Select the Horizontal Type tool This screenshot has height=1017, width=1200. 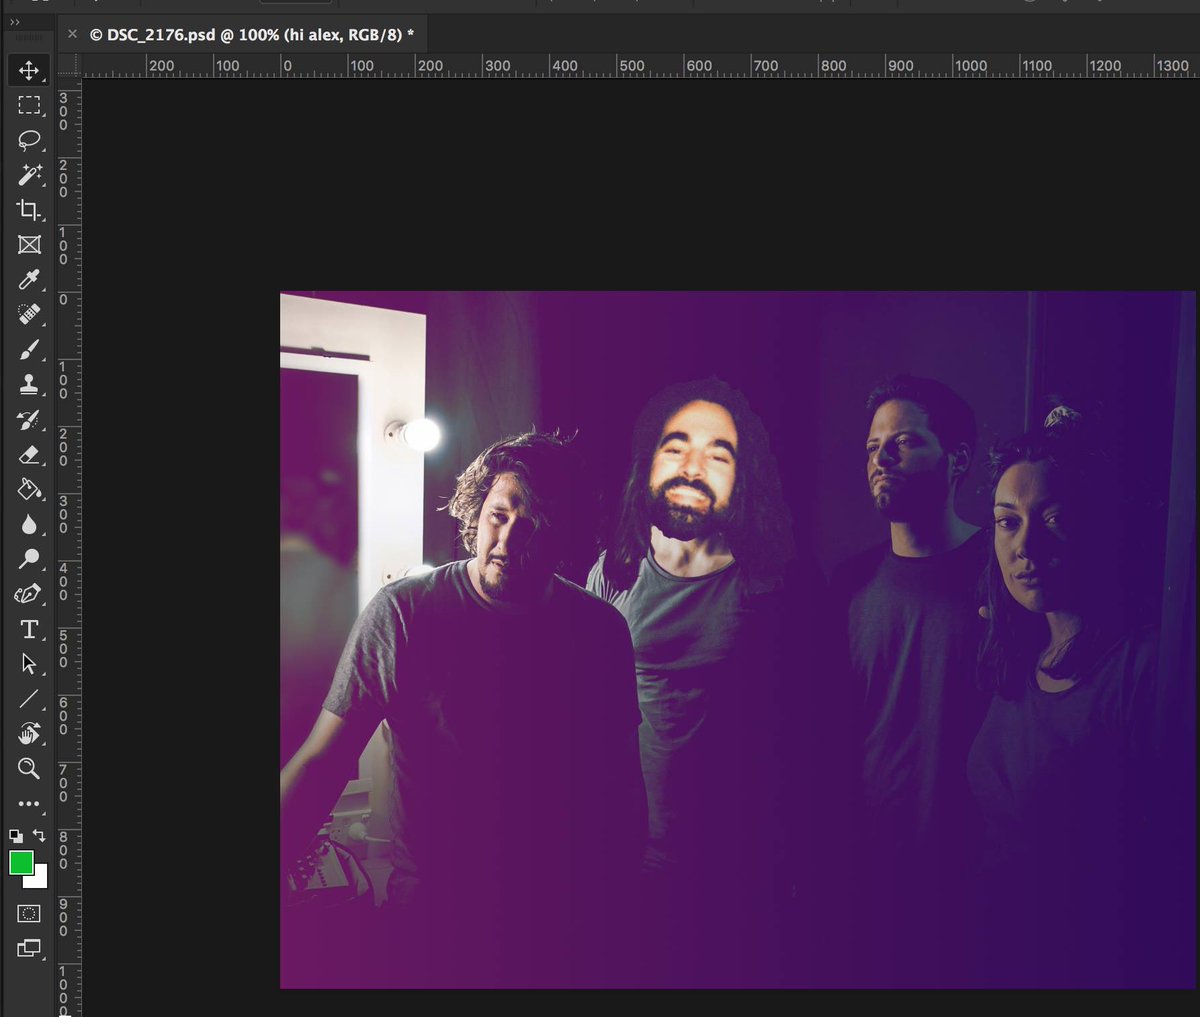point(29,629)
